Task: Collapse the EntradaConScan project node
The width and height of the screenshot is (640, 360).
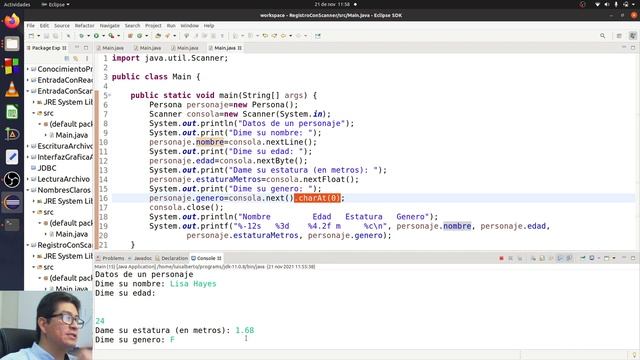Action: click(x=28, y=91)
